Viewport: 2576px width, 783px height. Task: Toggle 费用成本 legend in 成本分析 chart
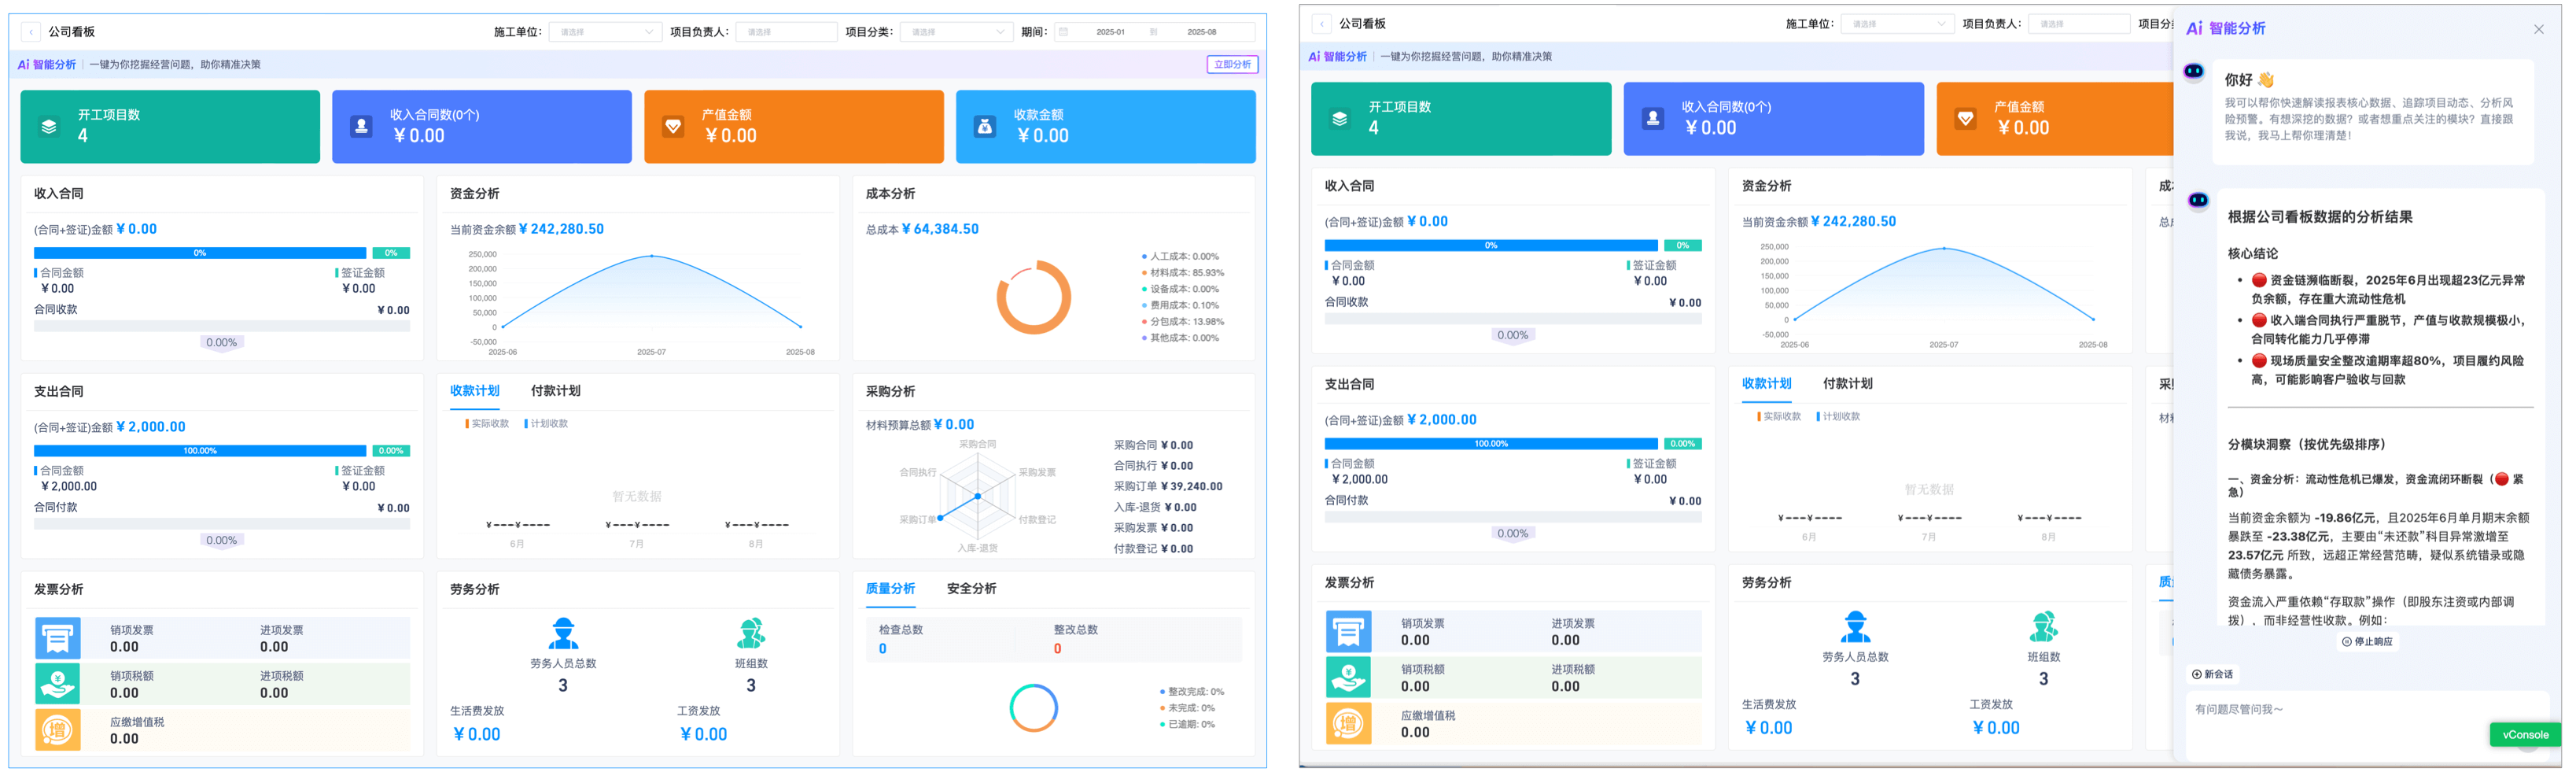coord(1180,305)
